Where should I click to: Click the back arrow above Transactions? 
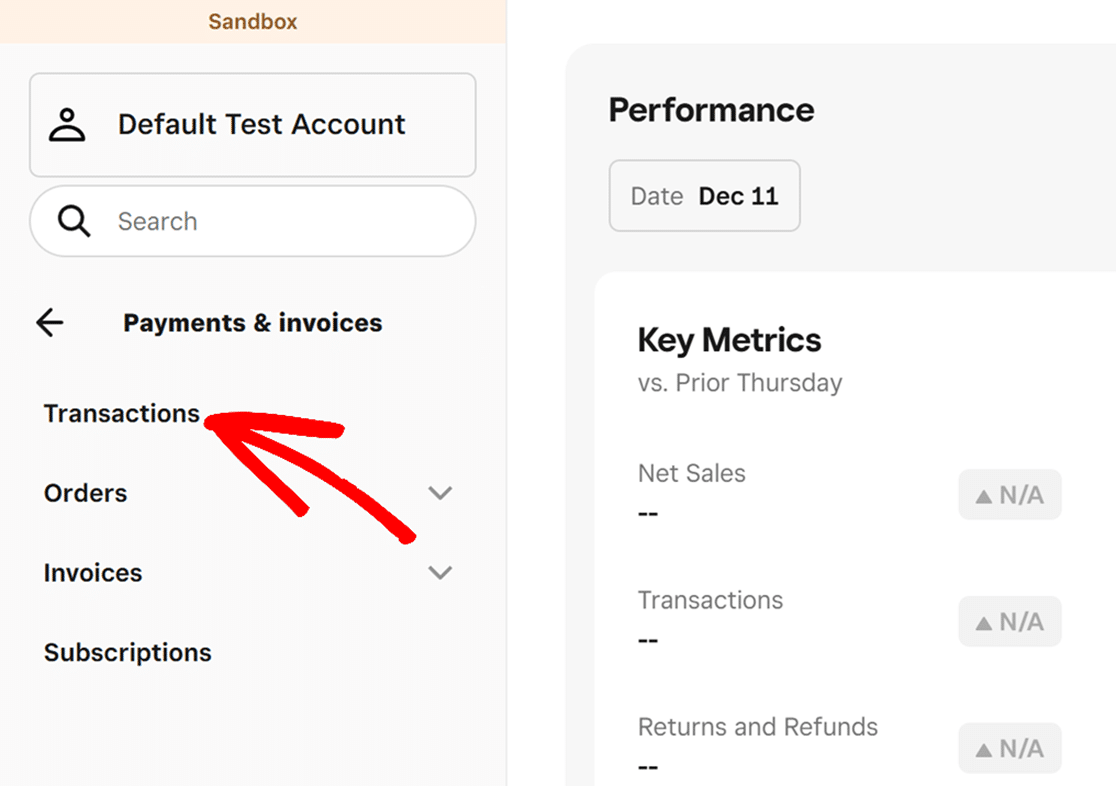tap(49, 322)
